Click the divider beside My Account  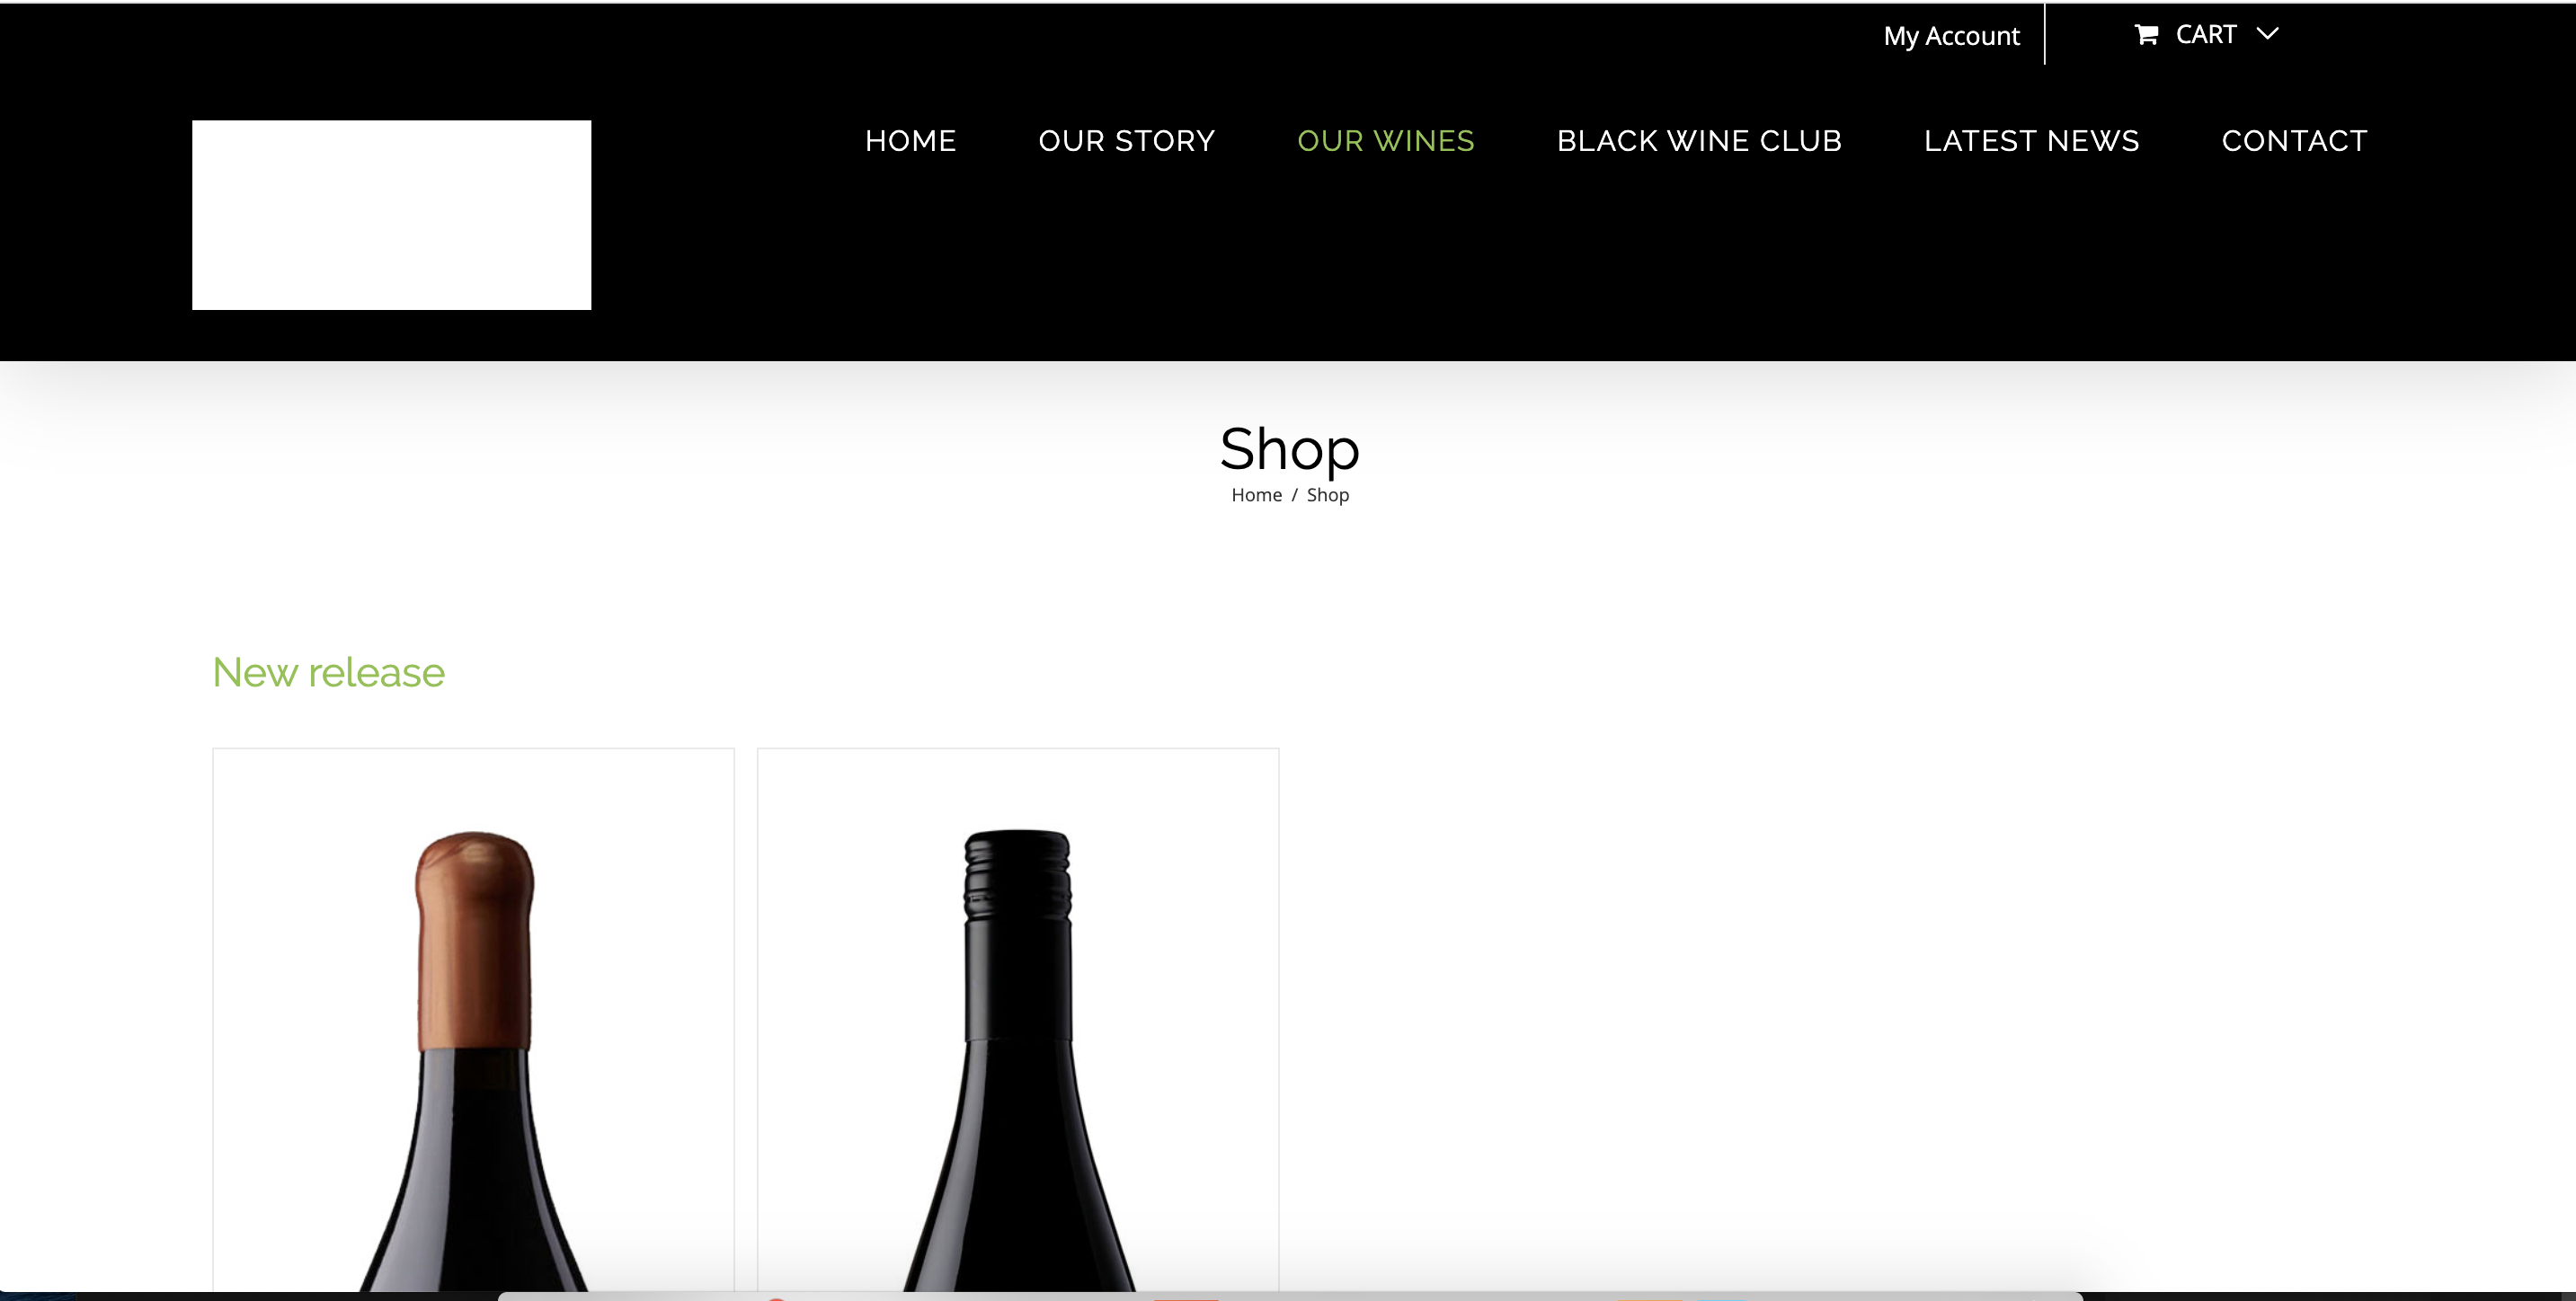[x=2045, y=34]
